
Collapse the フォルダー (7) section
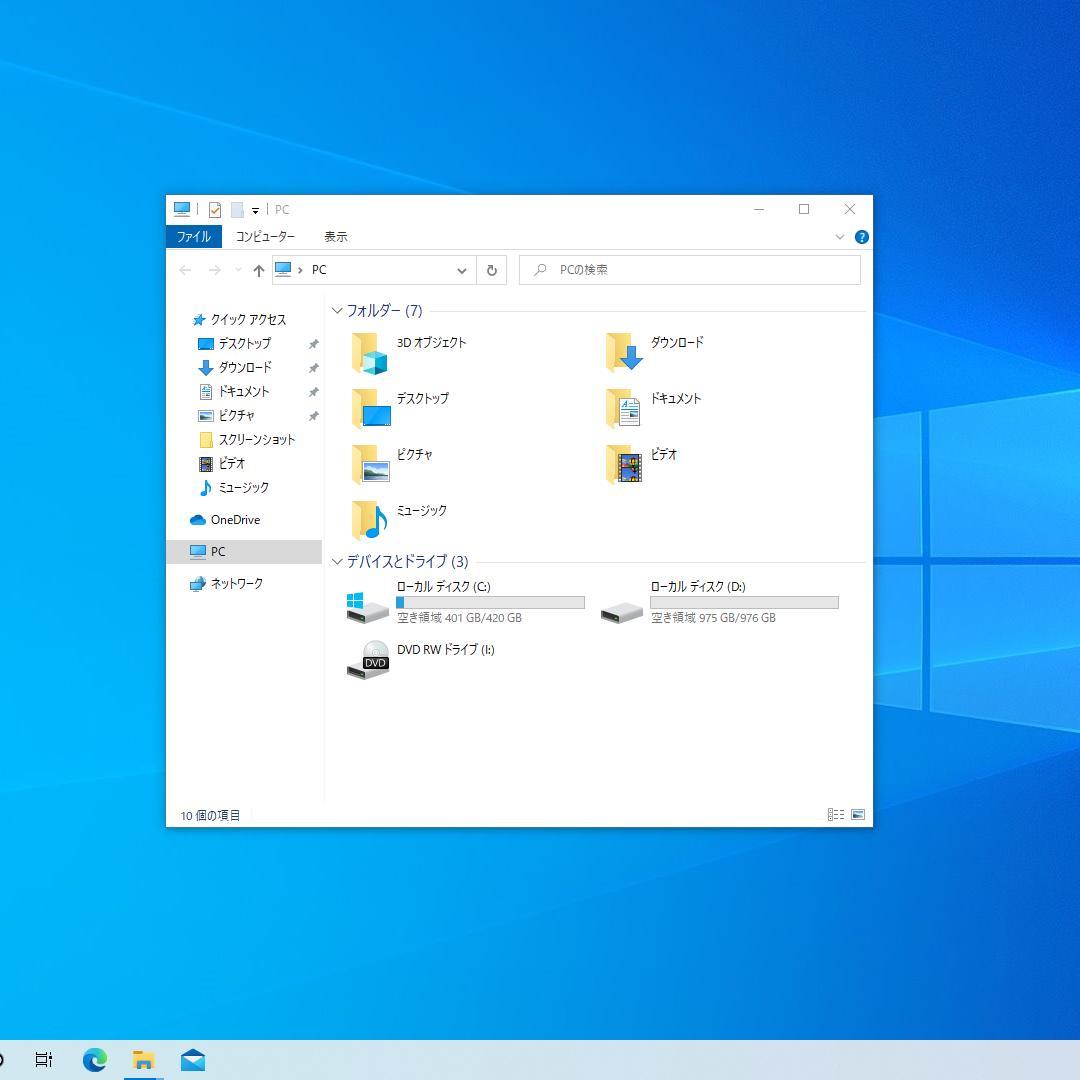(x=337, y=311)
